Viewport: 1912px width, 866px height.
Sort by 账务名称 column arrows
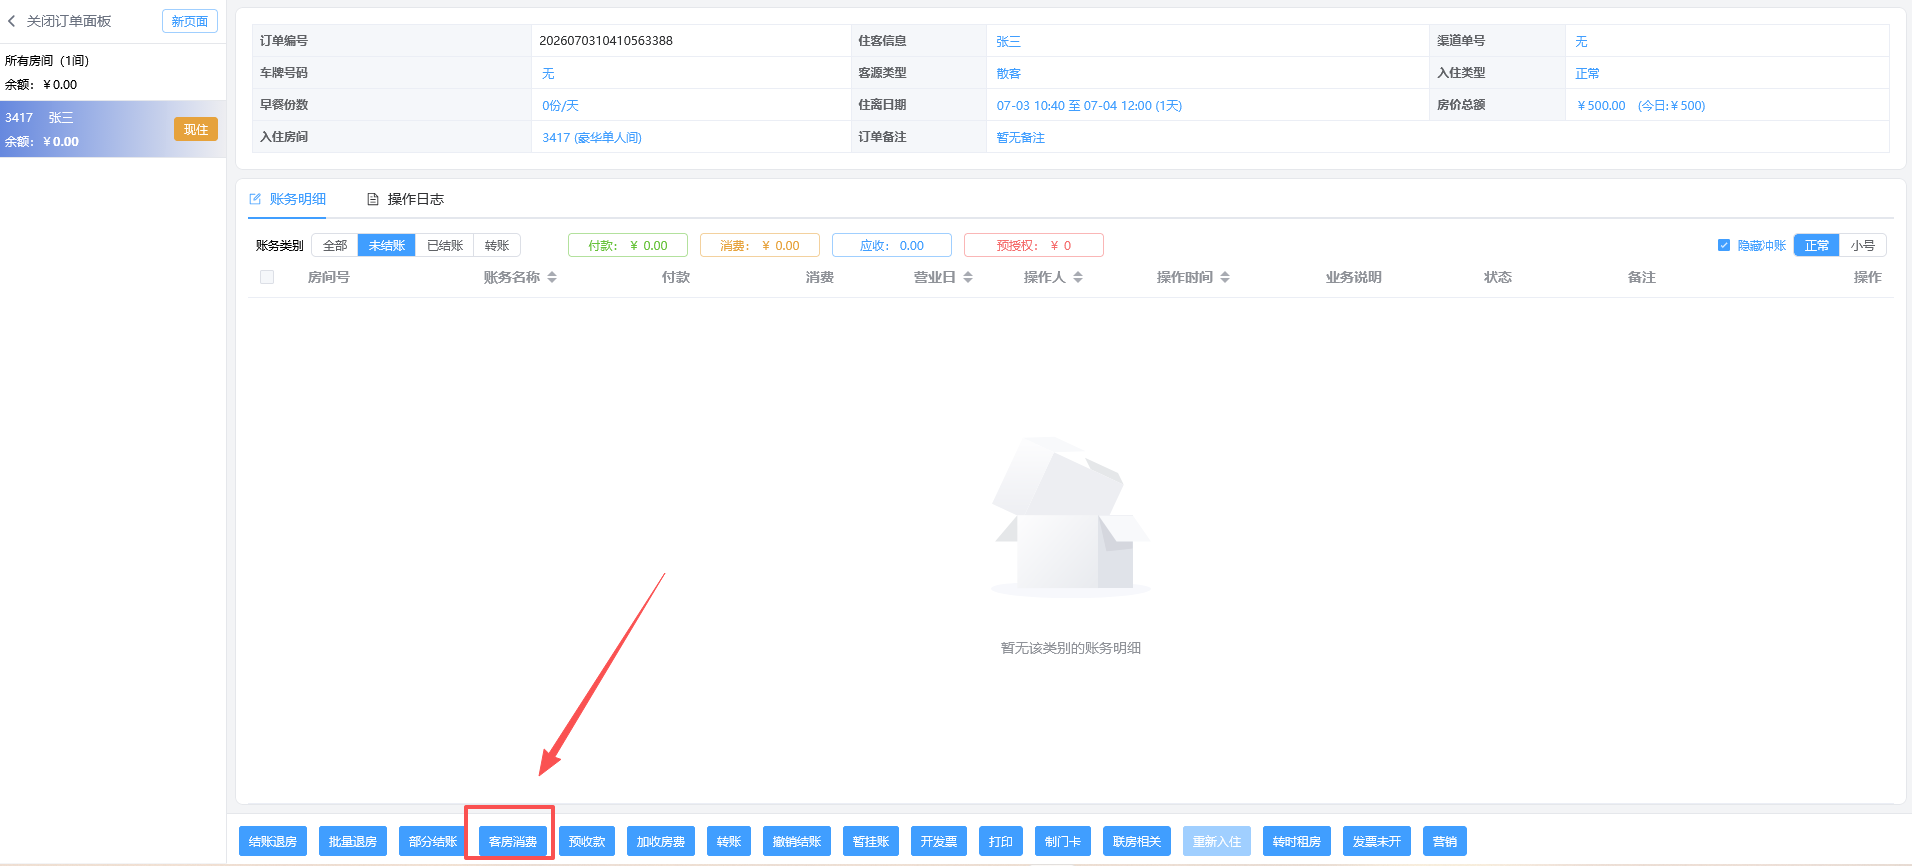(552, 277)
